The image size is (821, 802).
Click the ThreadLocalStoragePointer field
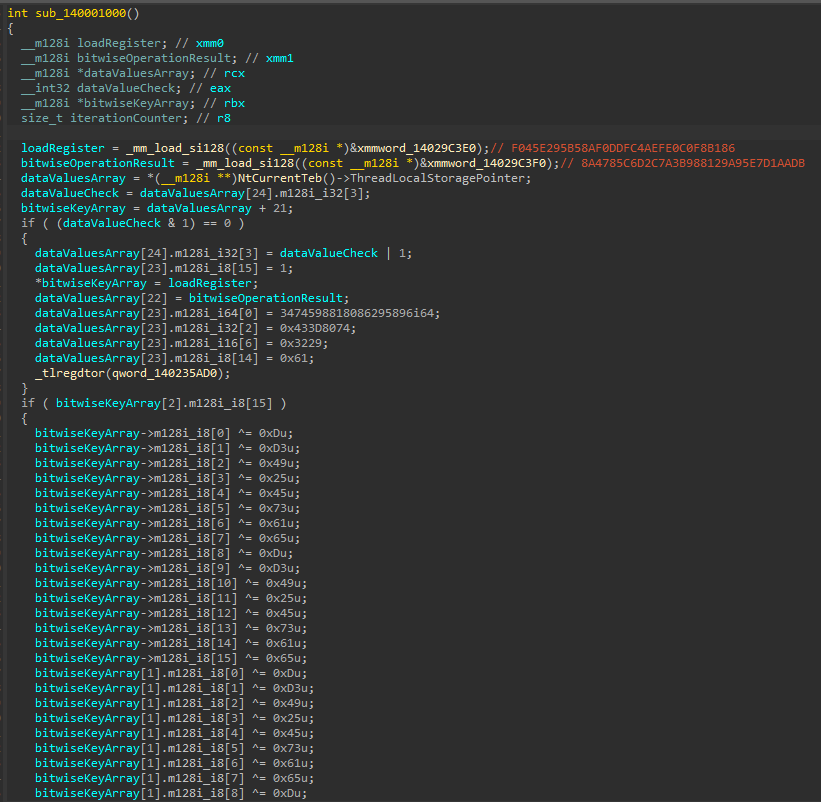[440, 178]
